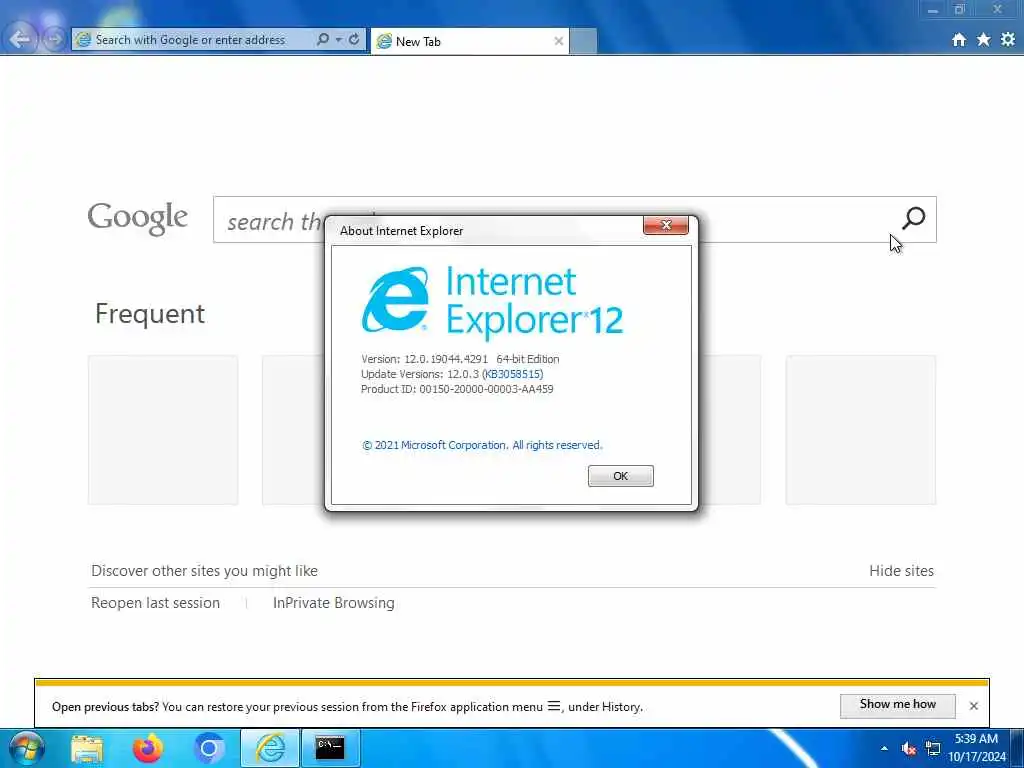Open a new blank tab button
Image resolution: width=1024 pixels, height=768 pixels.
point(583,41)
